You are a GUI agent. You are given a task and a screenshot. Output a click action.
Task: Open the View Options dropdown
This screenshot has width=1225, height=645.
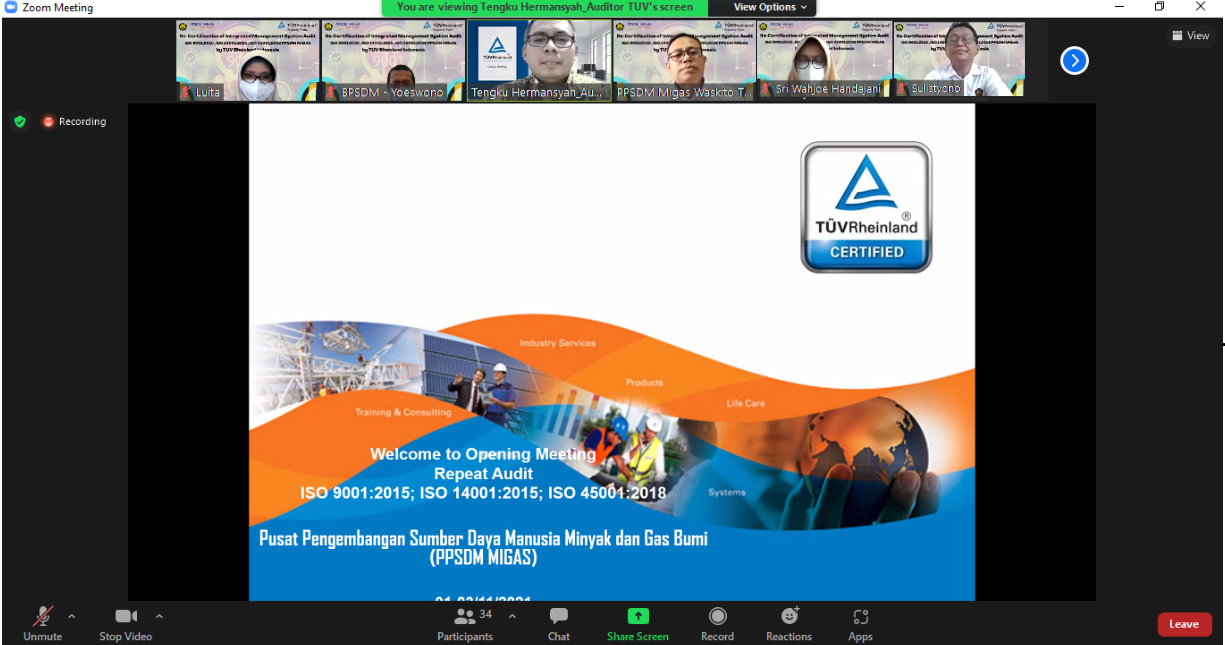click(x=765, y=7)
